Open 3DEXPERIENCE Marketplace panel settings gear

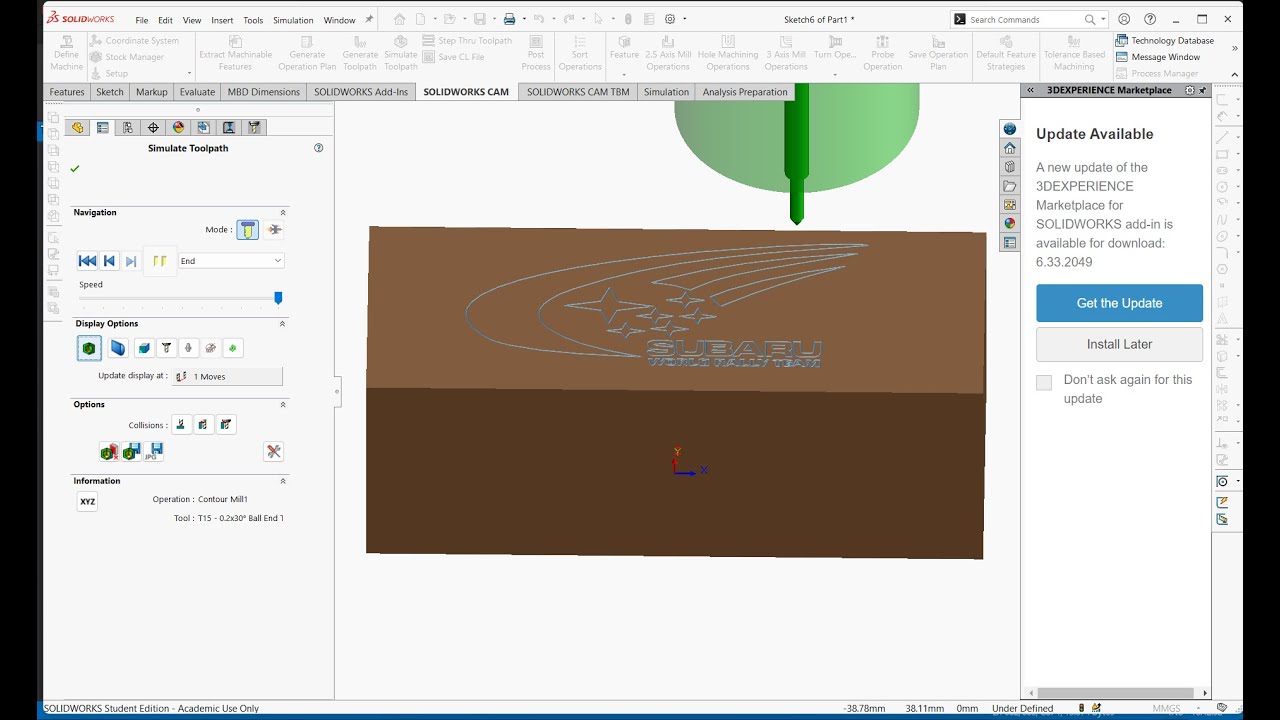click(x=1189, y=90)
